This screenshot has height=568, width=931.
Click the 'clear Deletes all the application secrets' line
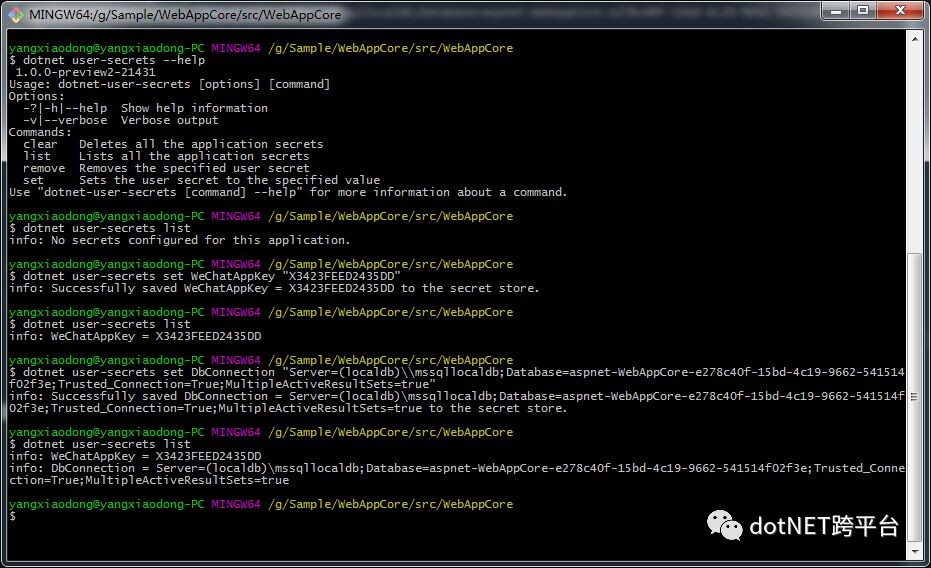click(x=173, y=144)
